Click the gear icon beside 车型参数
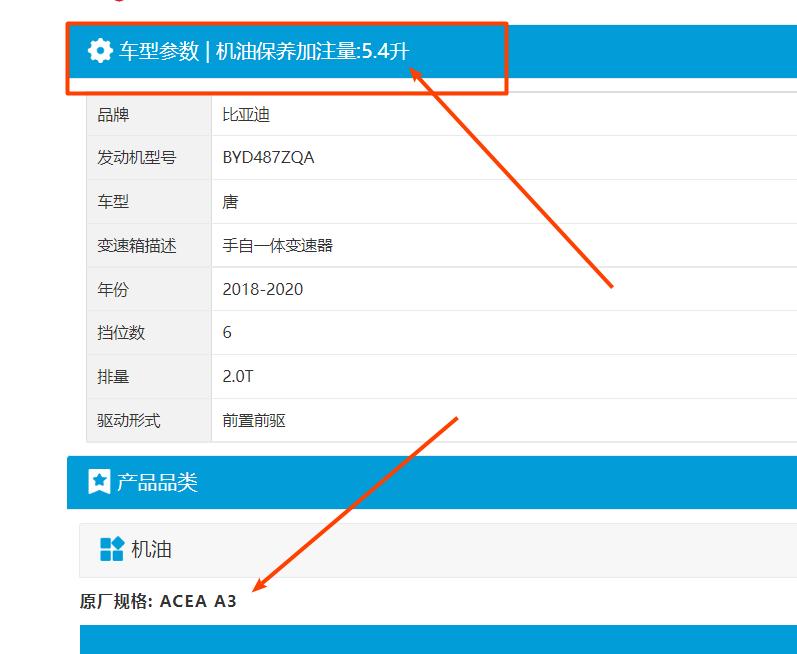Viewport: 797px width, 654px height. pos(100,50)
